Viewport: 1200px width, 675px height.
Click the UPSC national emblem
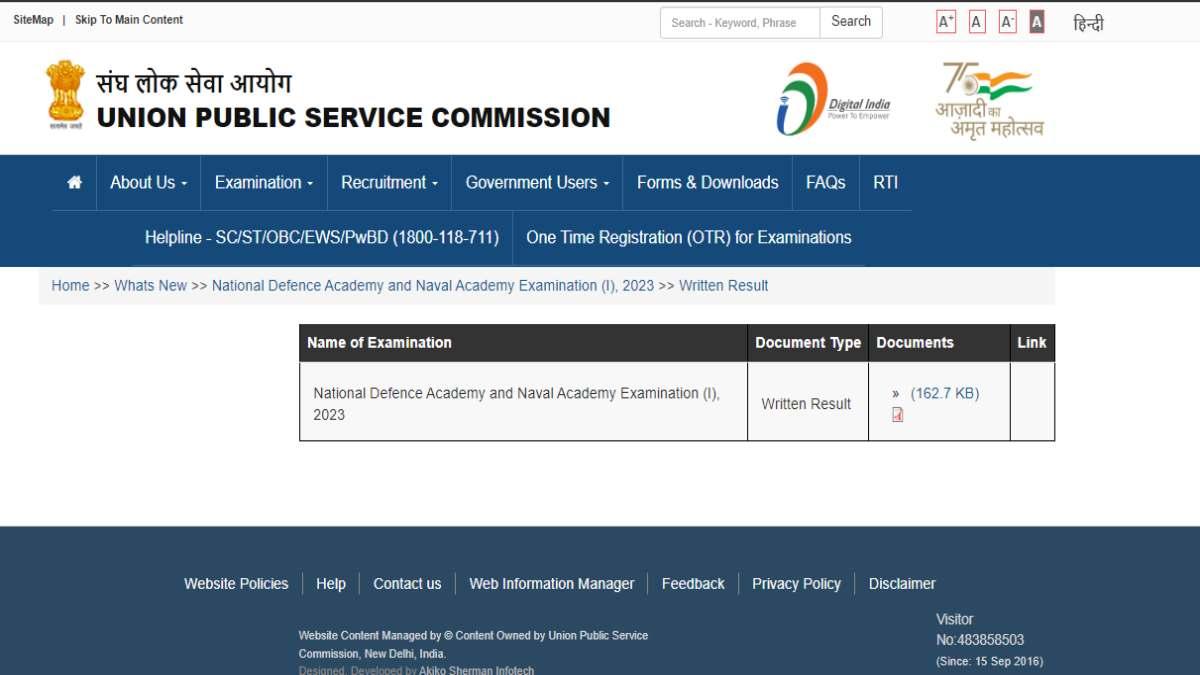(x=64, y=92)
